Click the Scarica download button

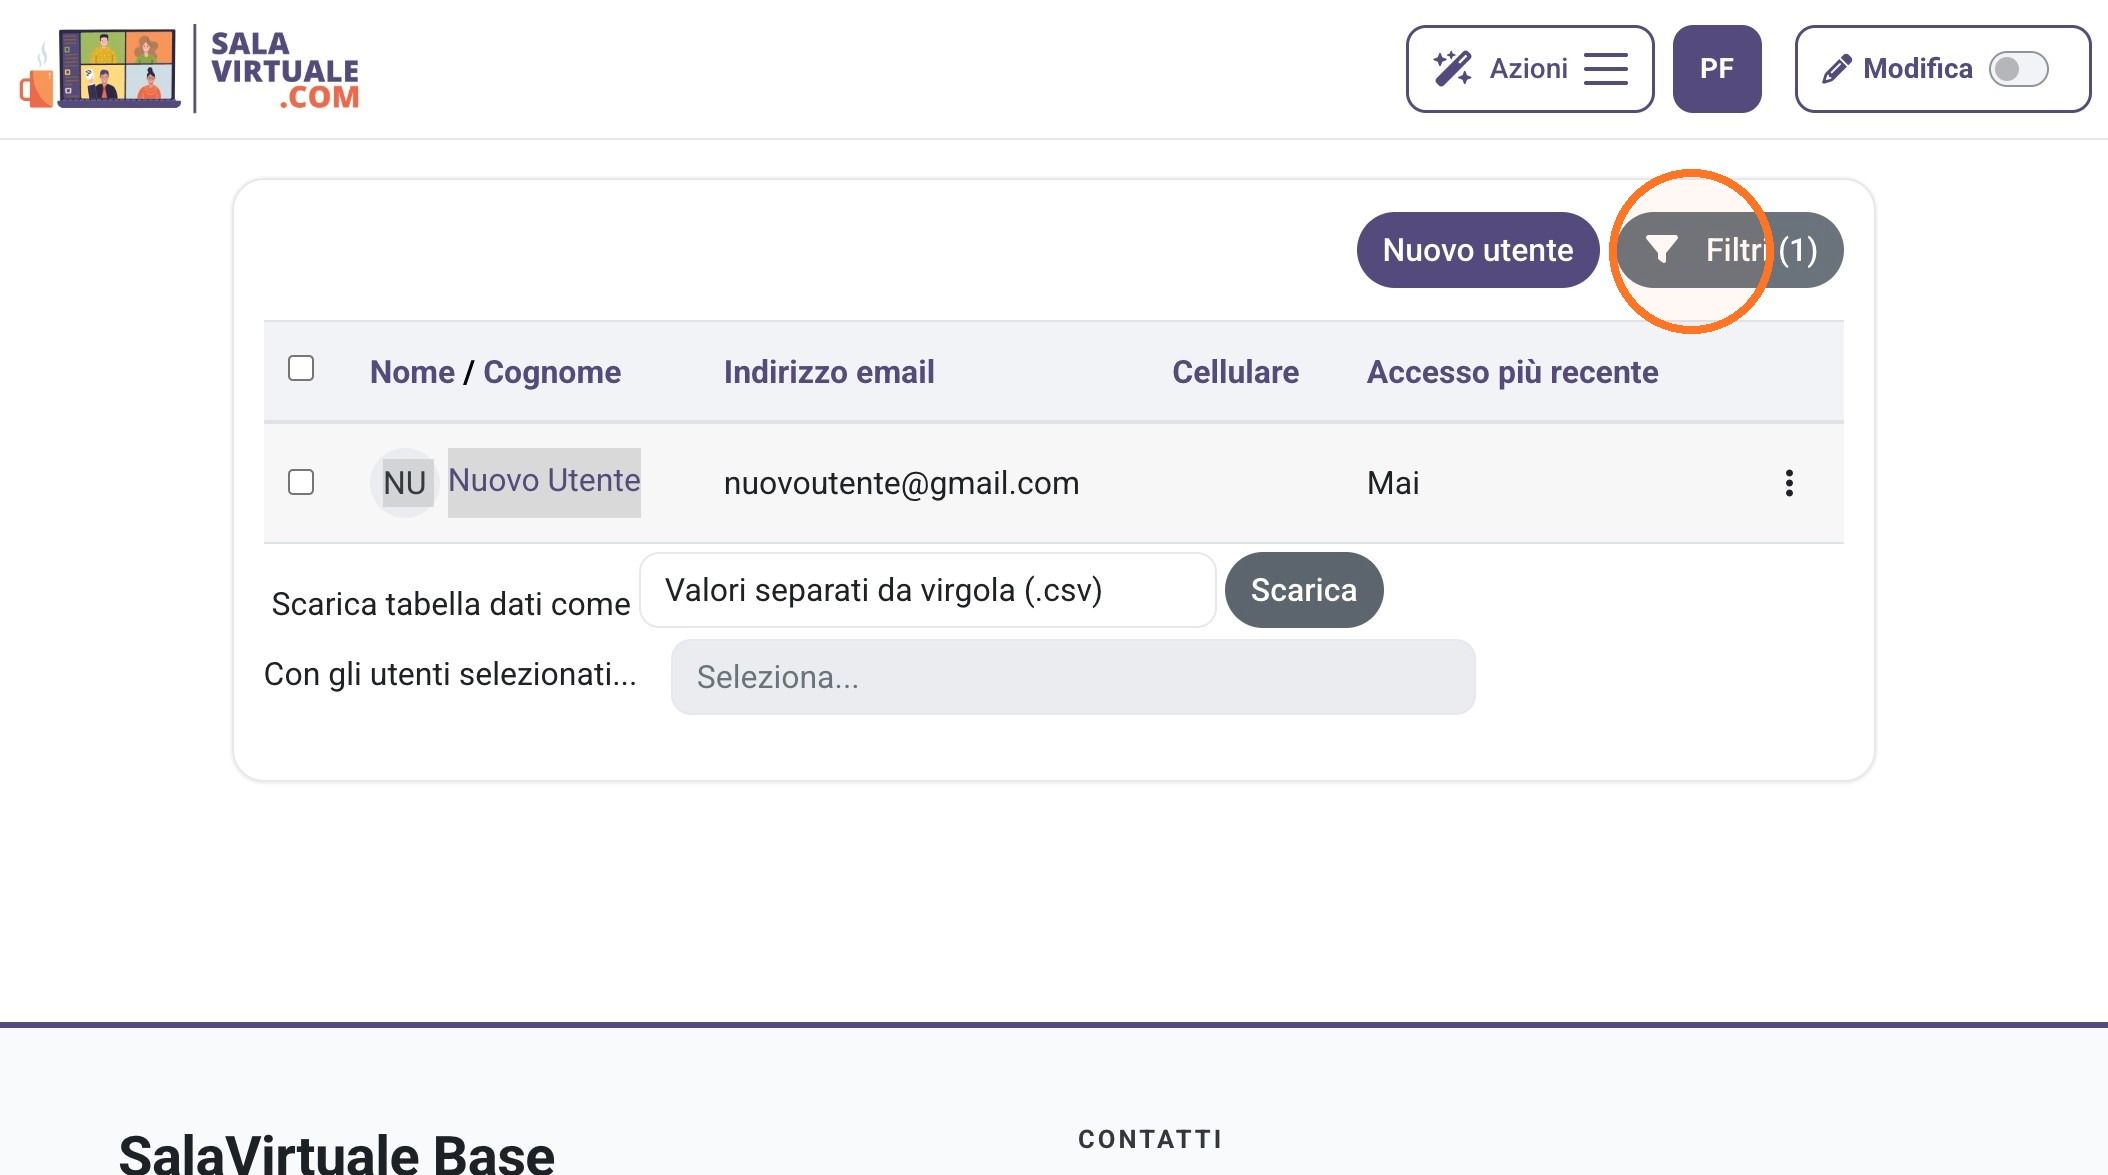(x=1304, y=590)
